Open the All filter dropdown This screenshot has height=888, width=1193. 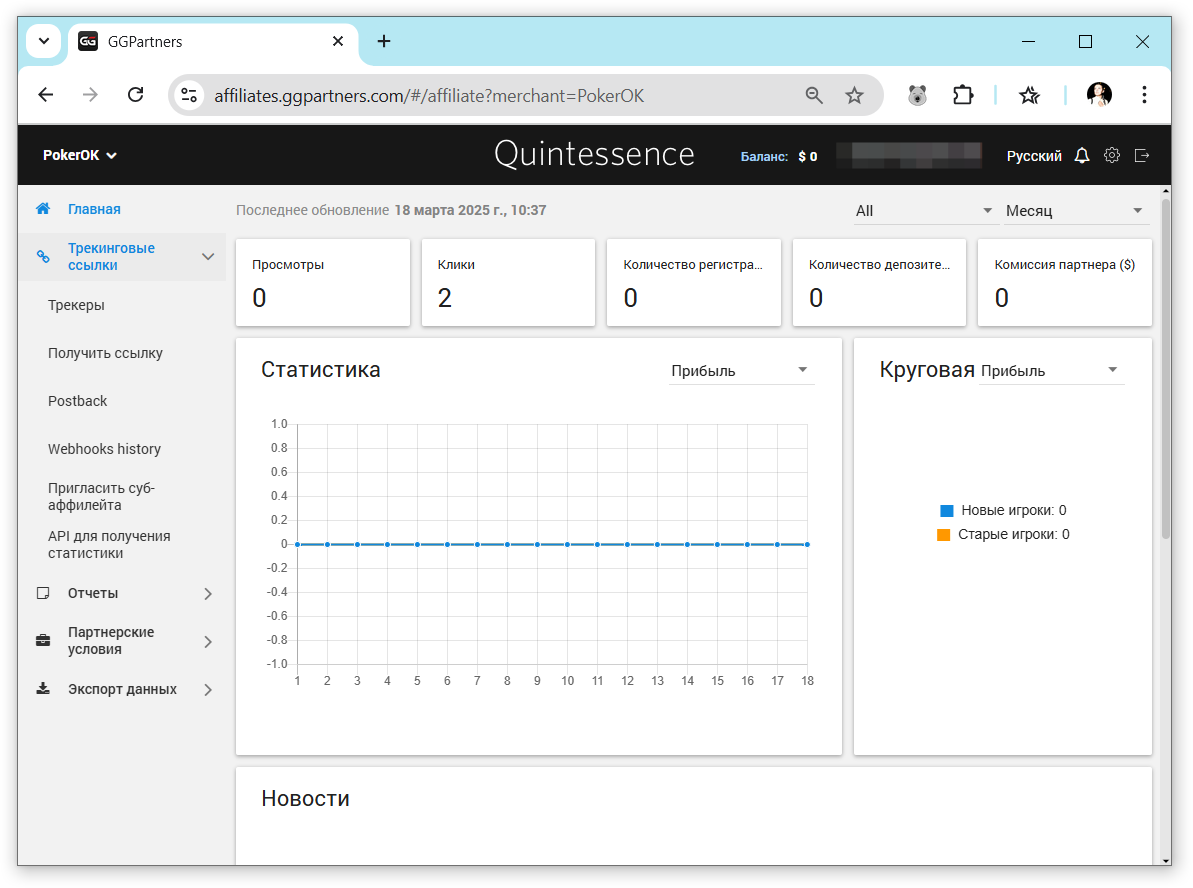[x=924, y=211]
